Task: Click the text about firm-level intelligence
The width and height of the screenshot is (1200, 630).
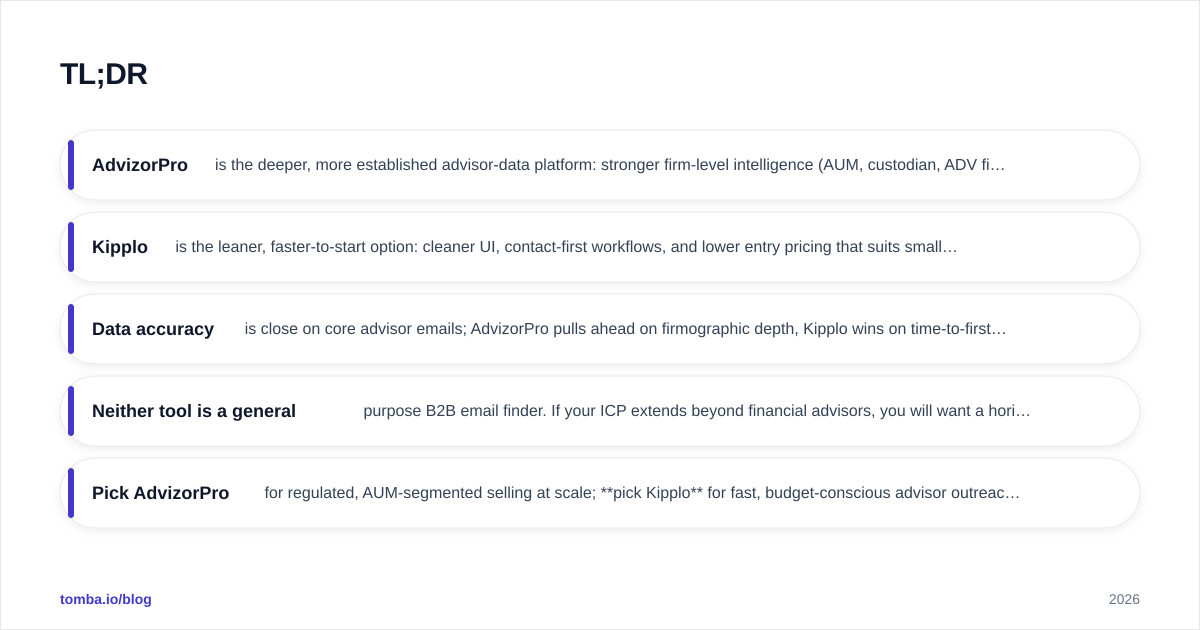Action: point(610,165)
